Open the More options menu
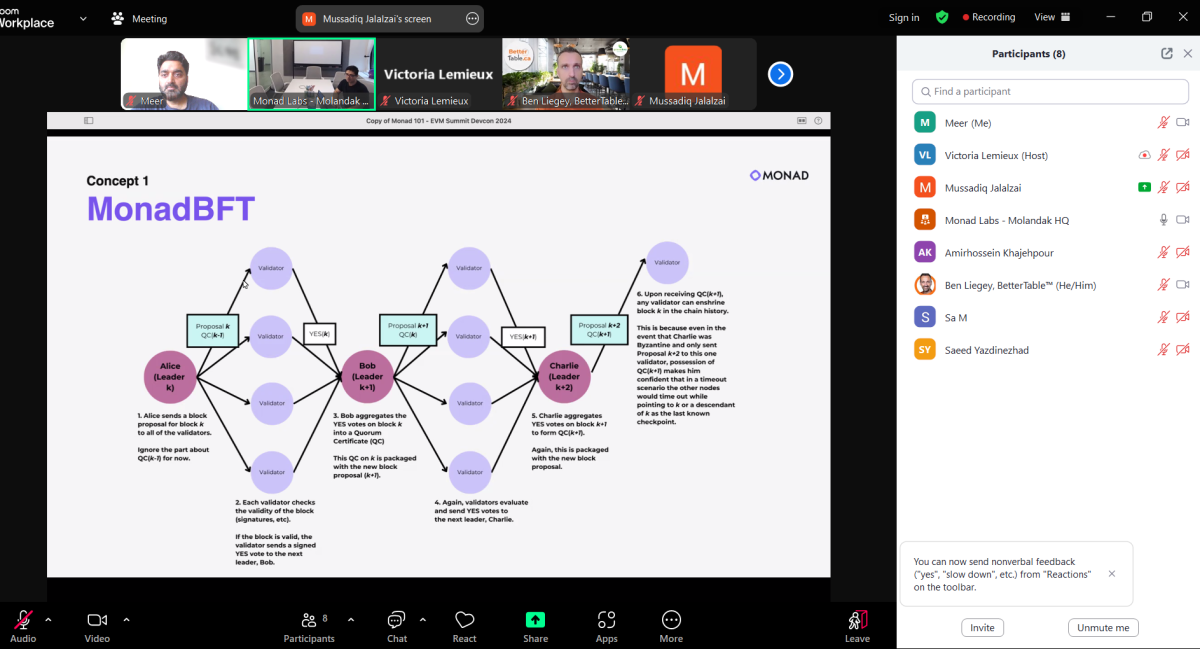This screenshot has height=649, width=1200. tap(671, 625)
